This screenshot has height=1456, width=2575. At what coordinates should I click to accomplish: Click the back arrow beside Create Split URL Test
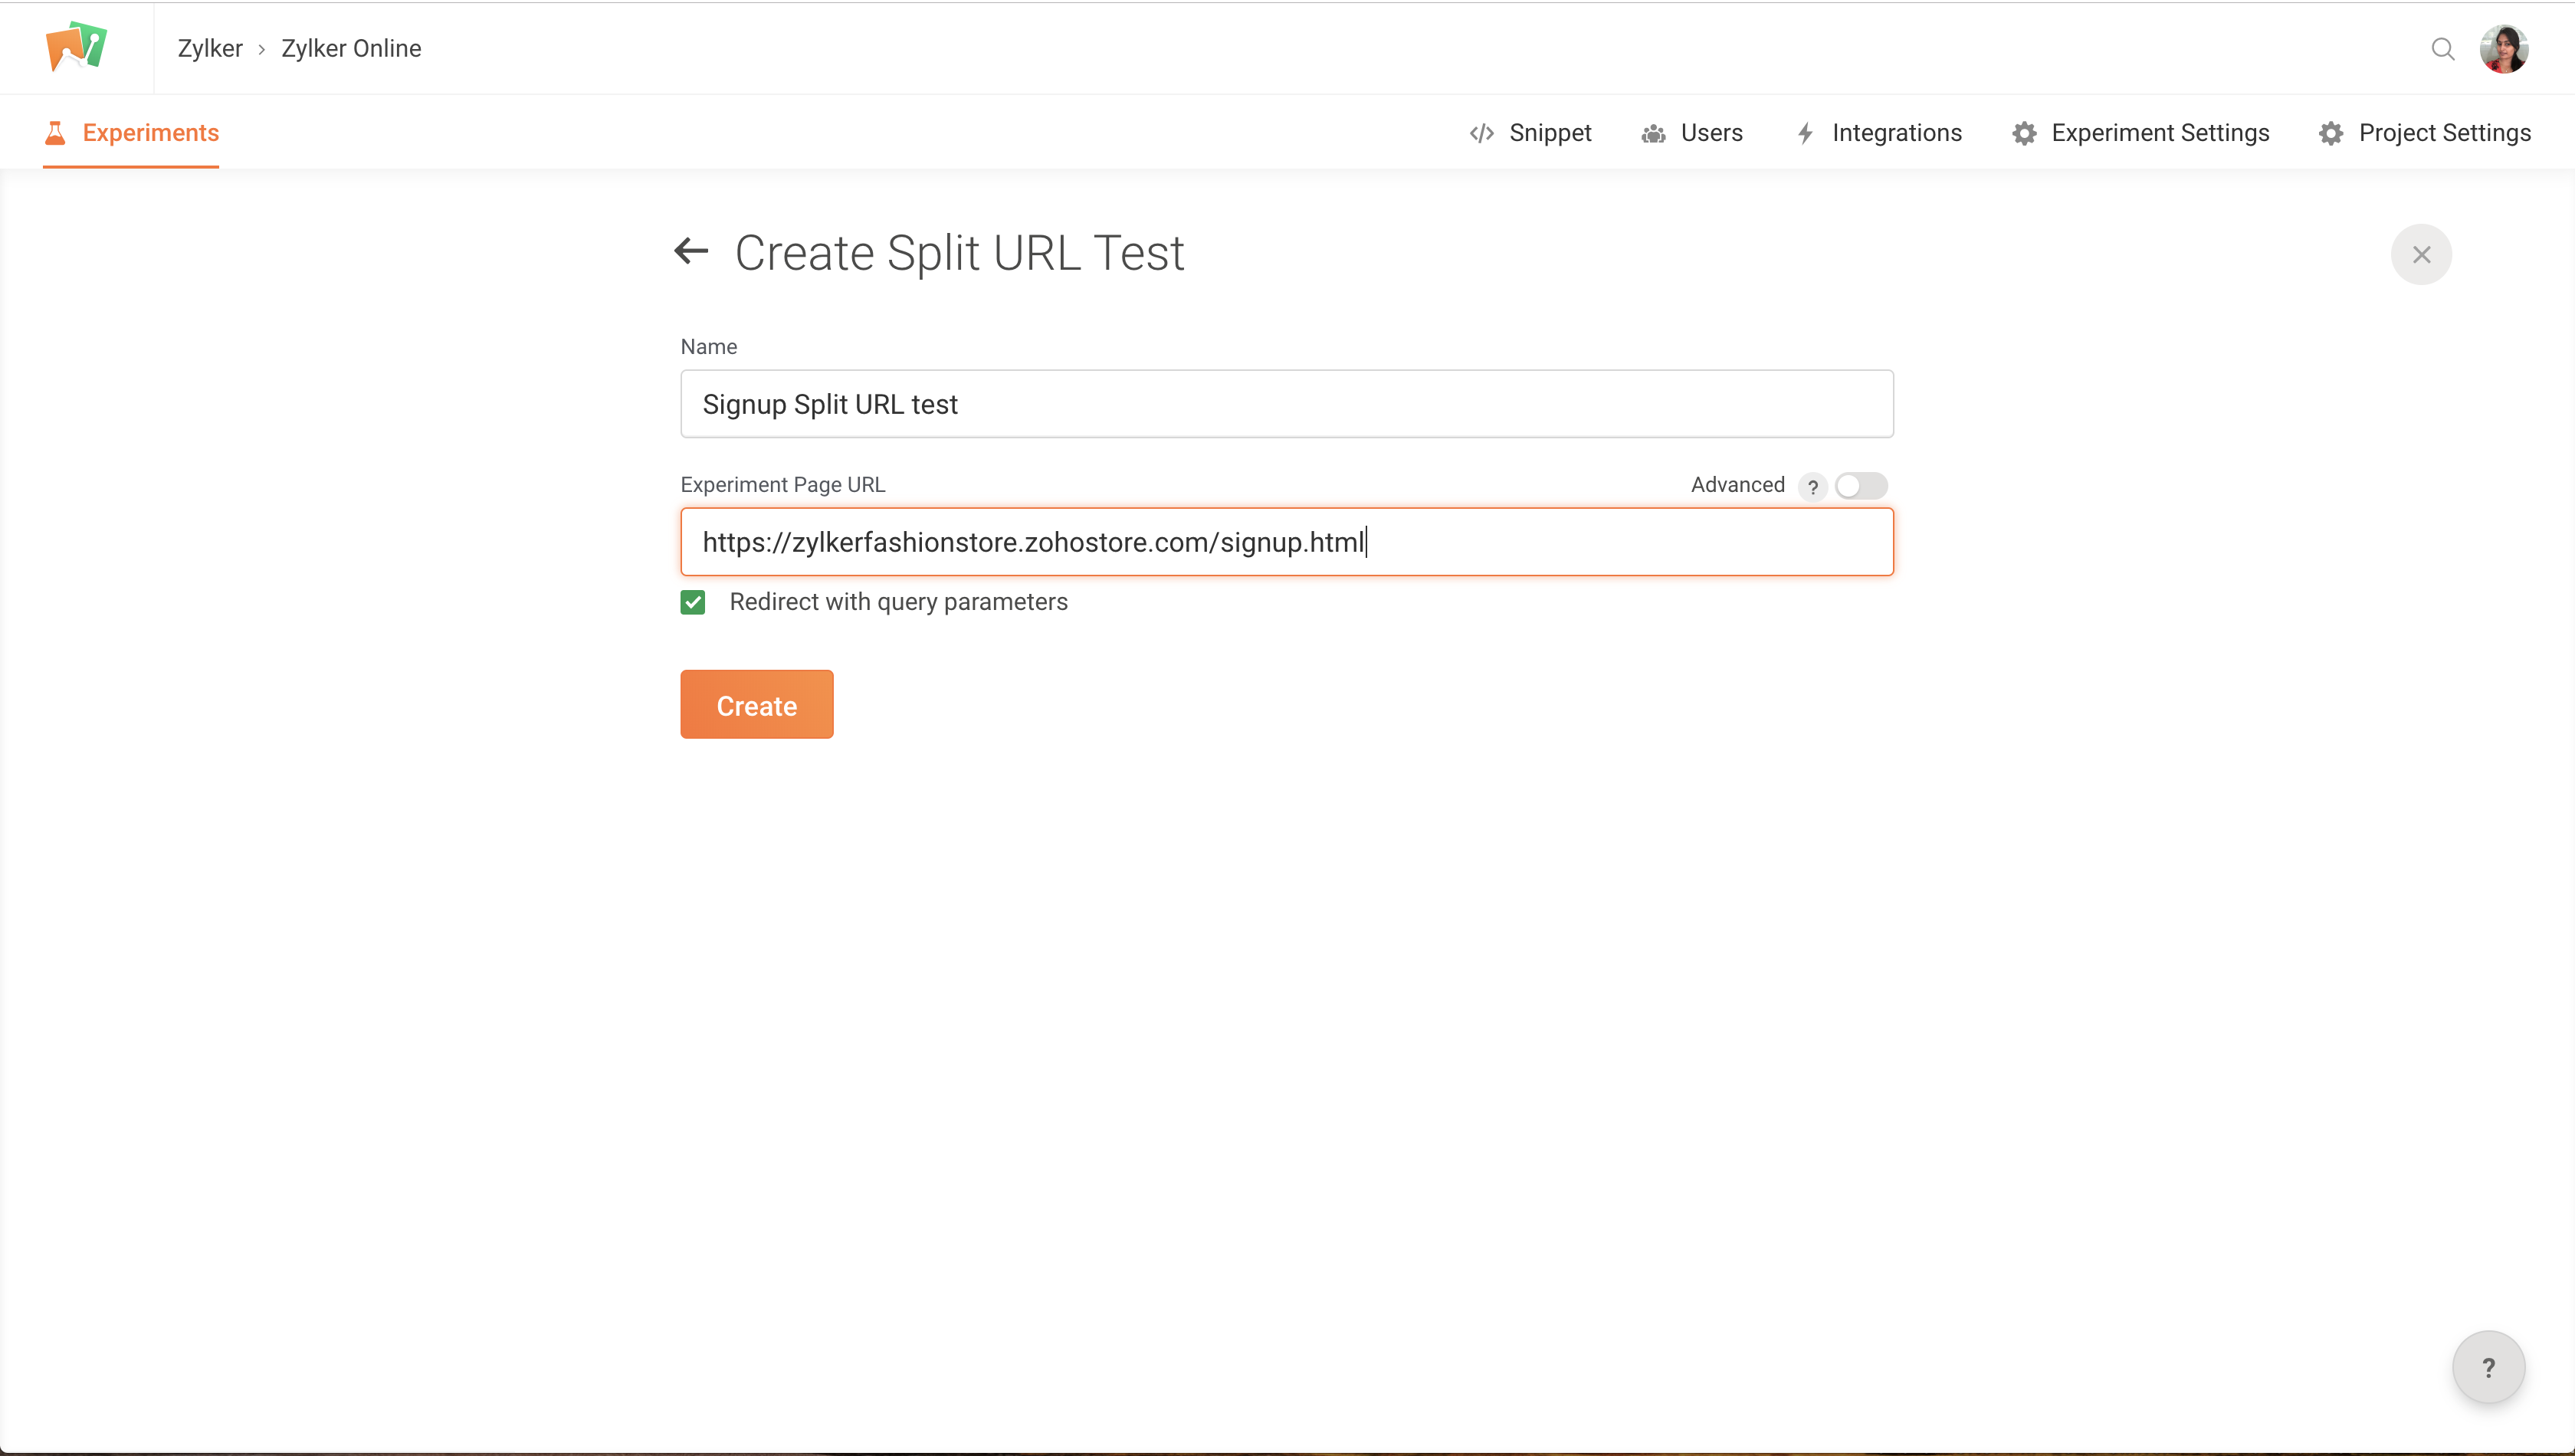[x=691, y=251]
